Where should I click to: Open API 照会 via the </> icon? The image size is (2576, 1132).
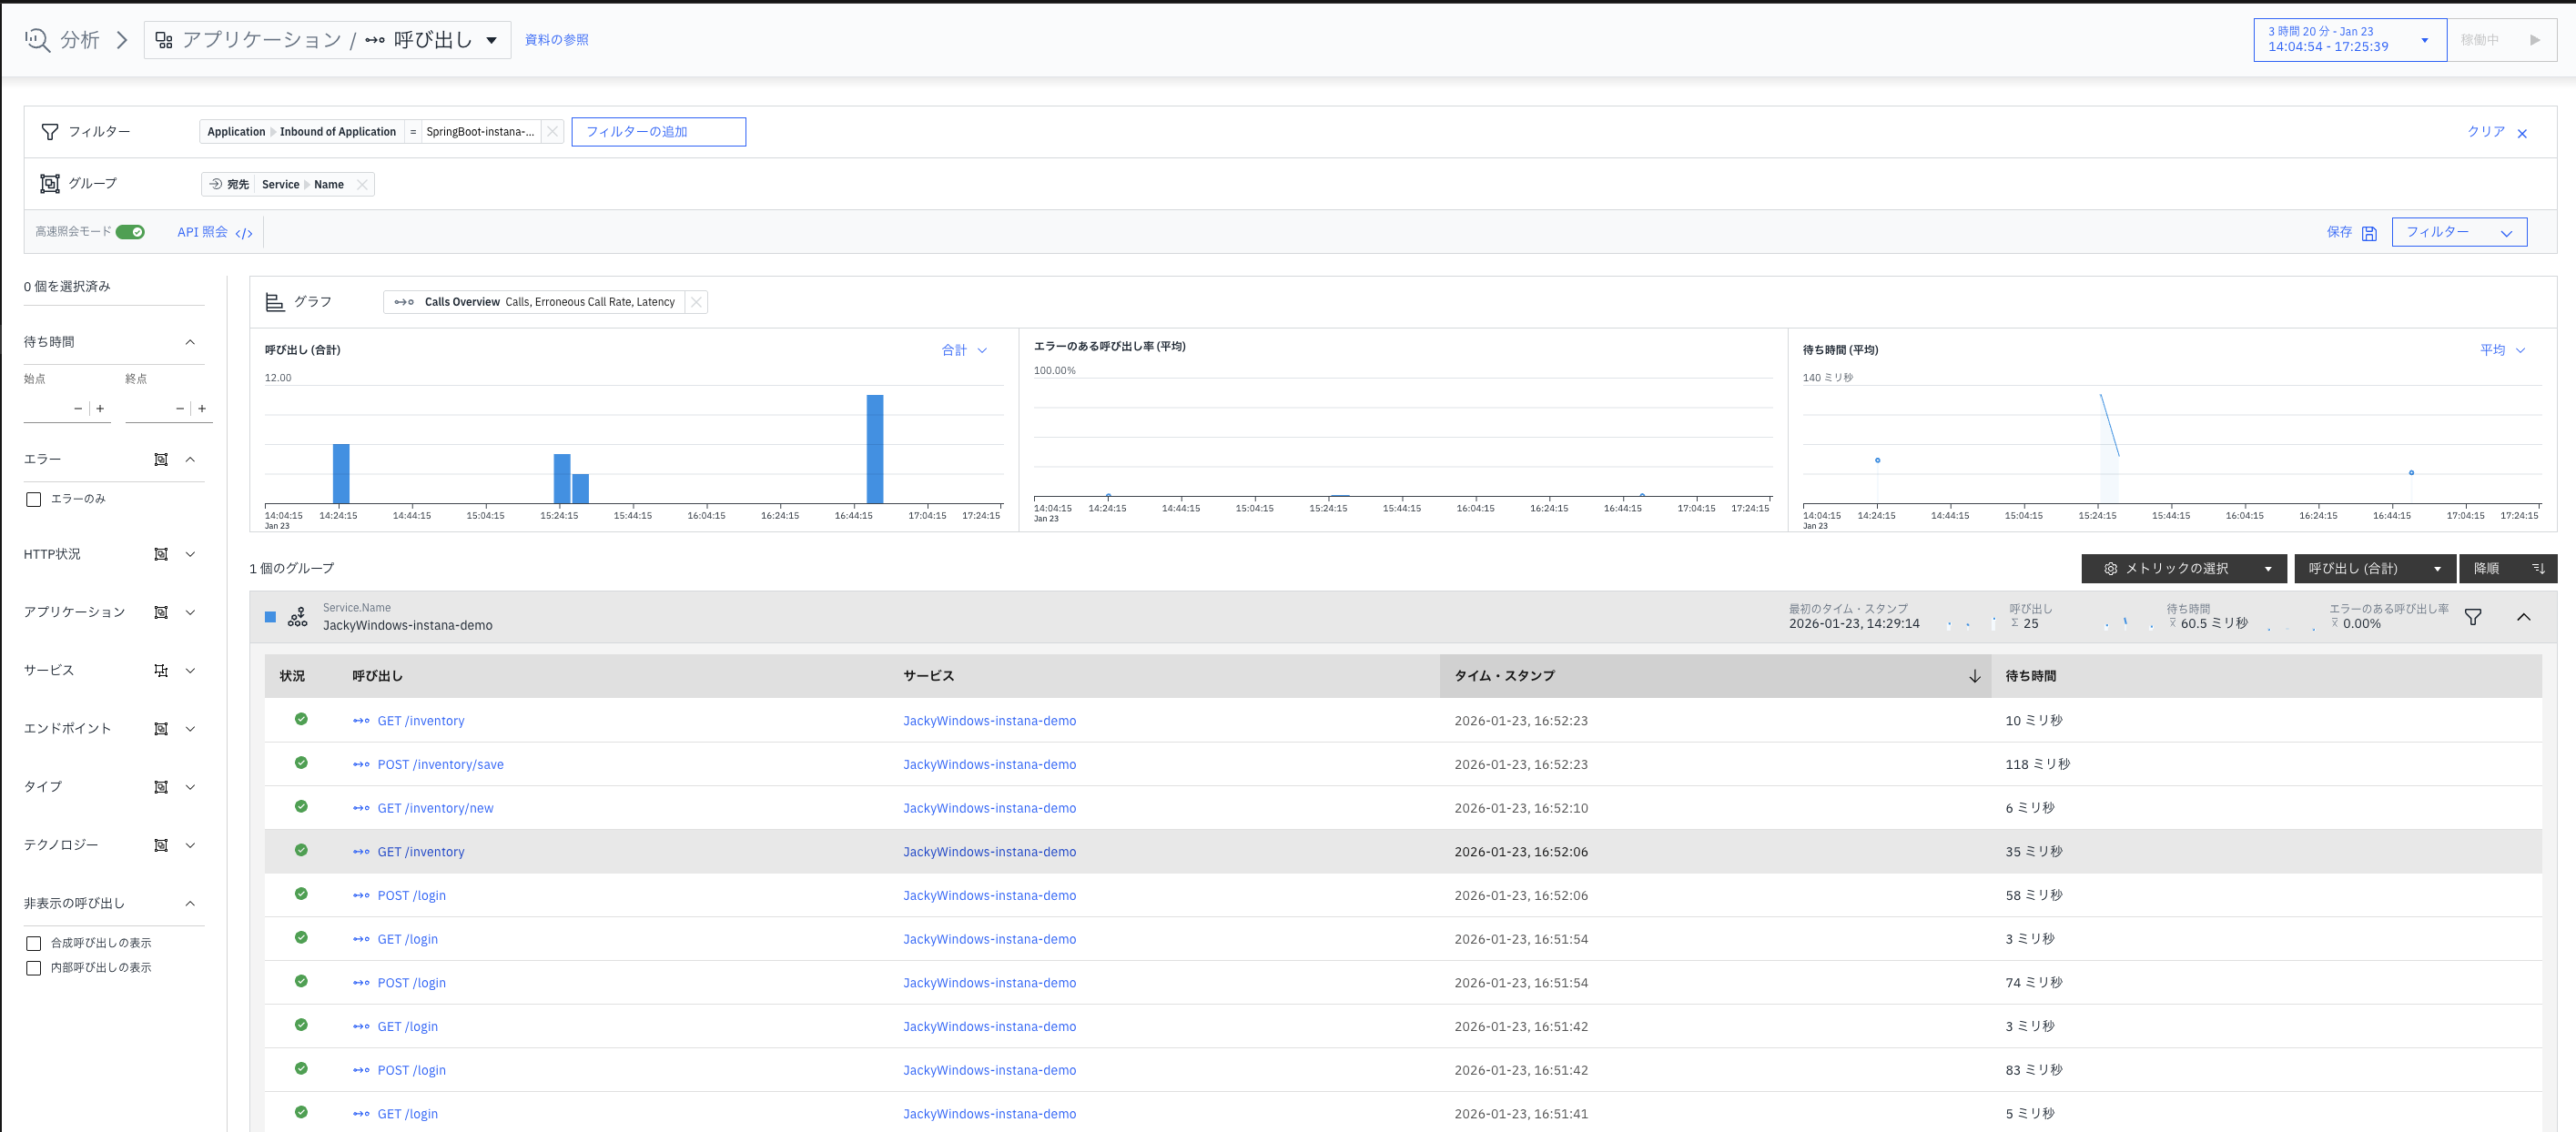click(x=244, y=232)
